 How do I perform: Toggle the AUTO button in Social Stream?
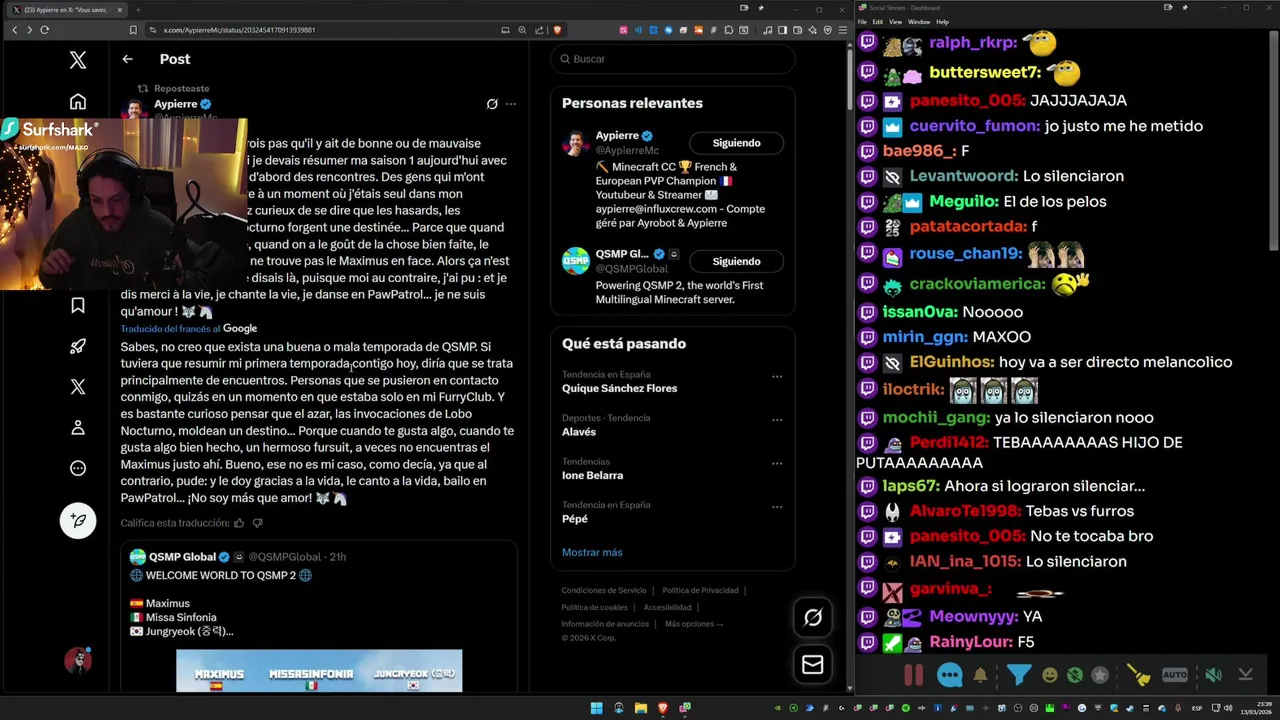(1175, 675)
